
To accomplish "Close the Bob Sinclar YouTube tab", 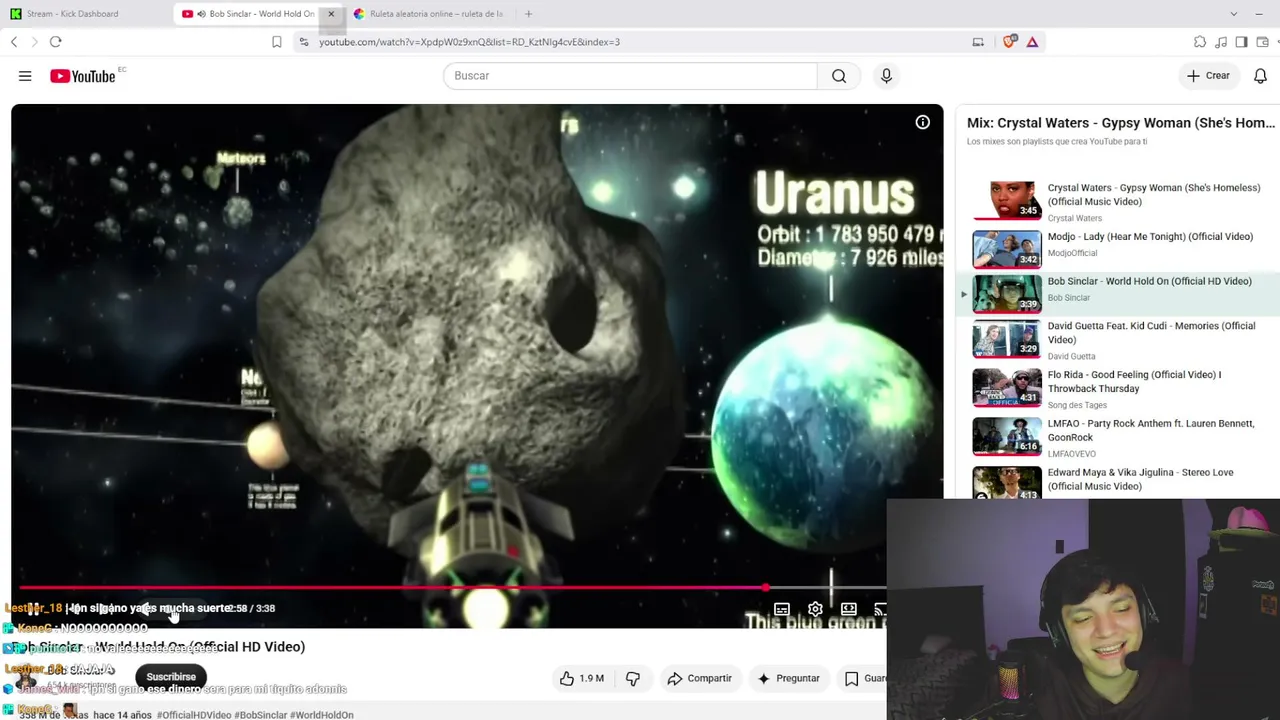I will pos(331,14).
